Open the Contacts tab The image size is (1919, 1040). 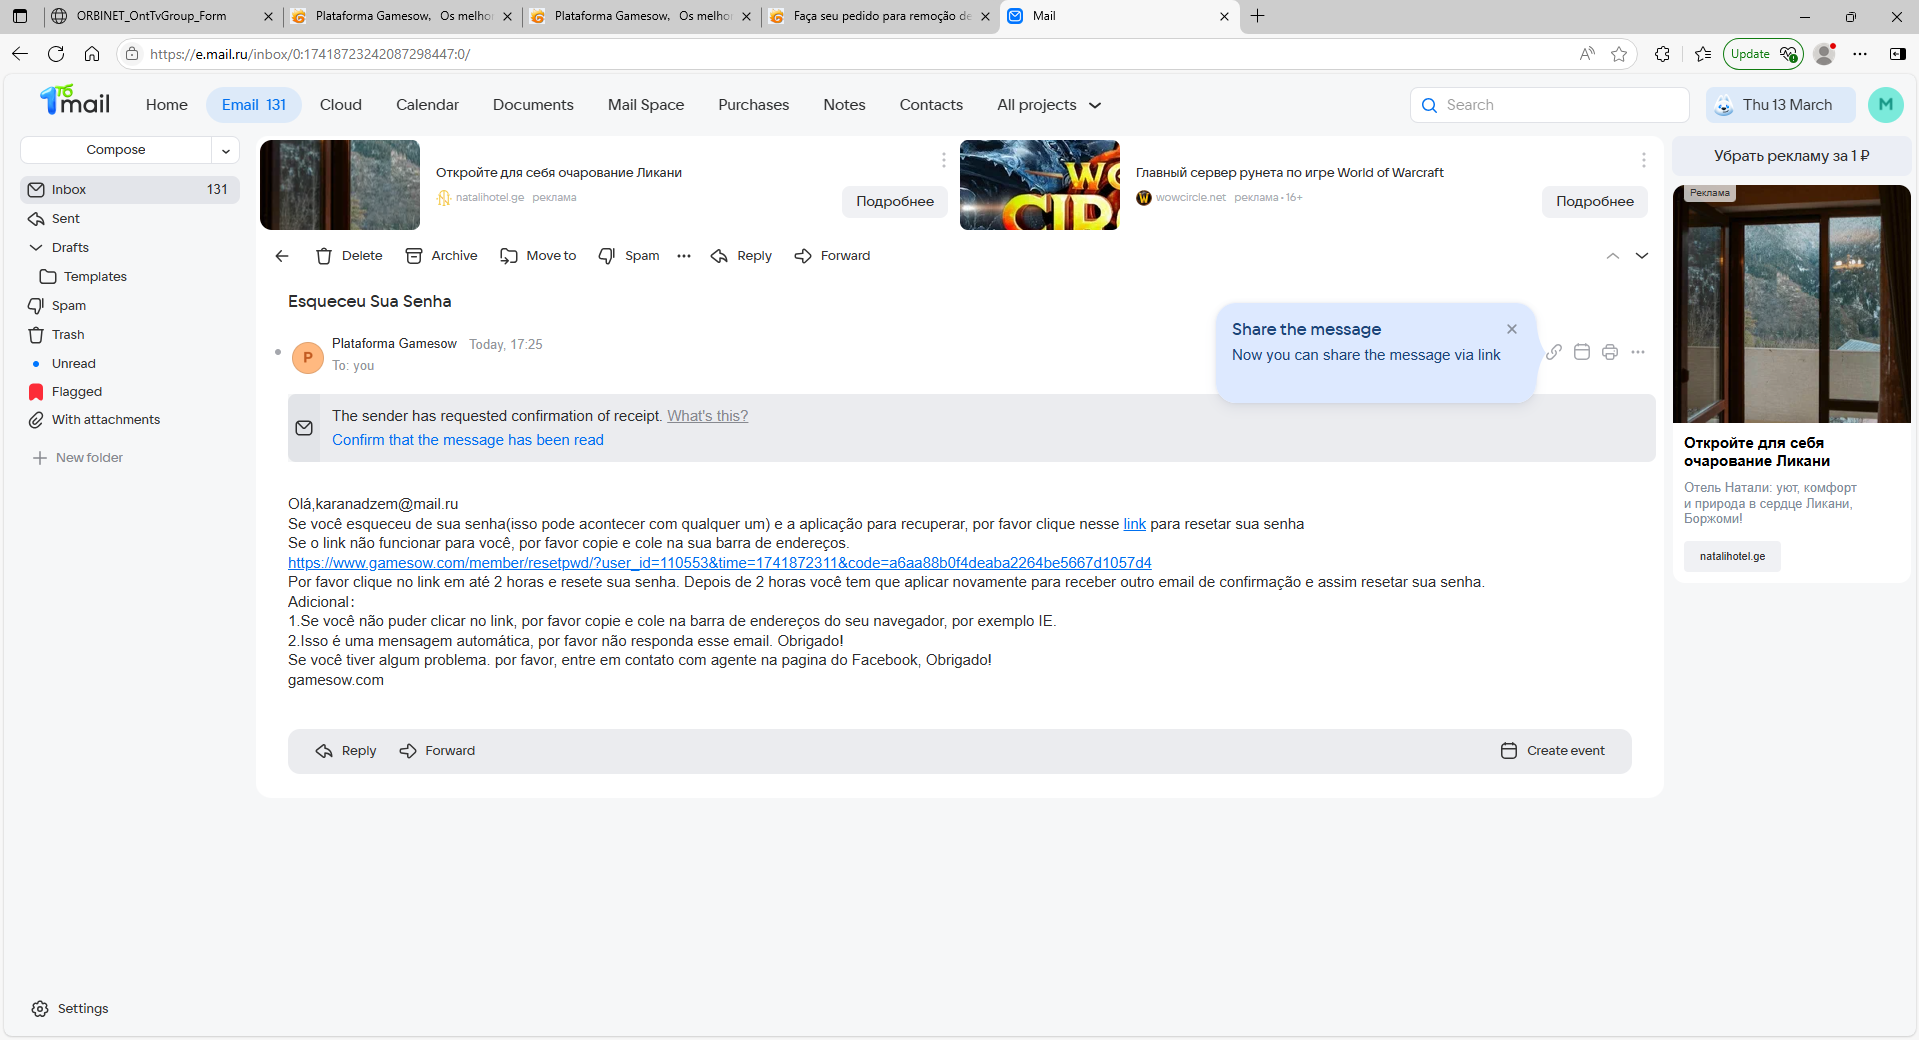931,105
